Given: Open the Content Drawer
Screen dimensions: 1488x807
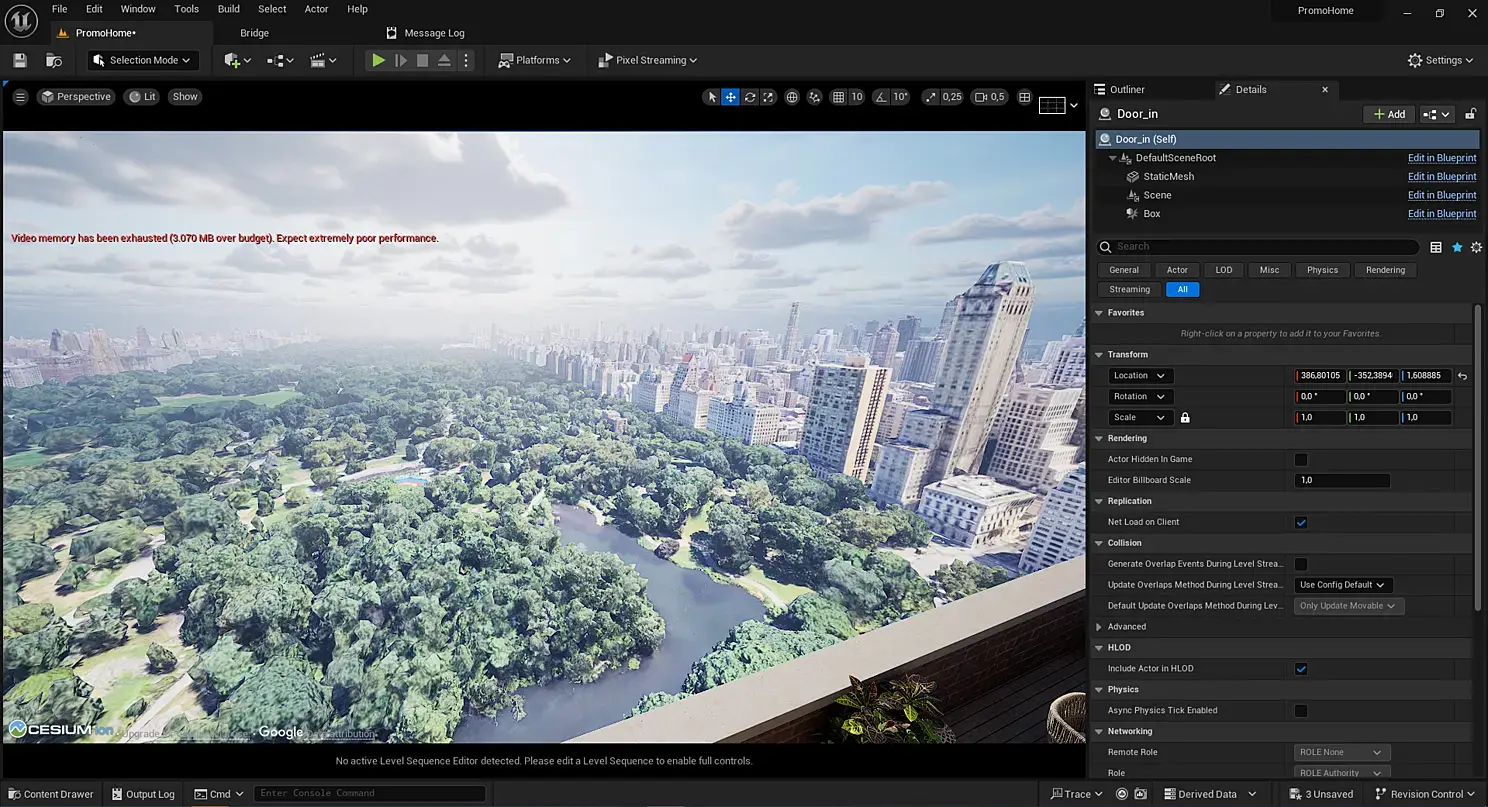Looking at the screenshot, I should click(x=51, y=794).
